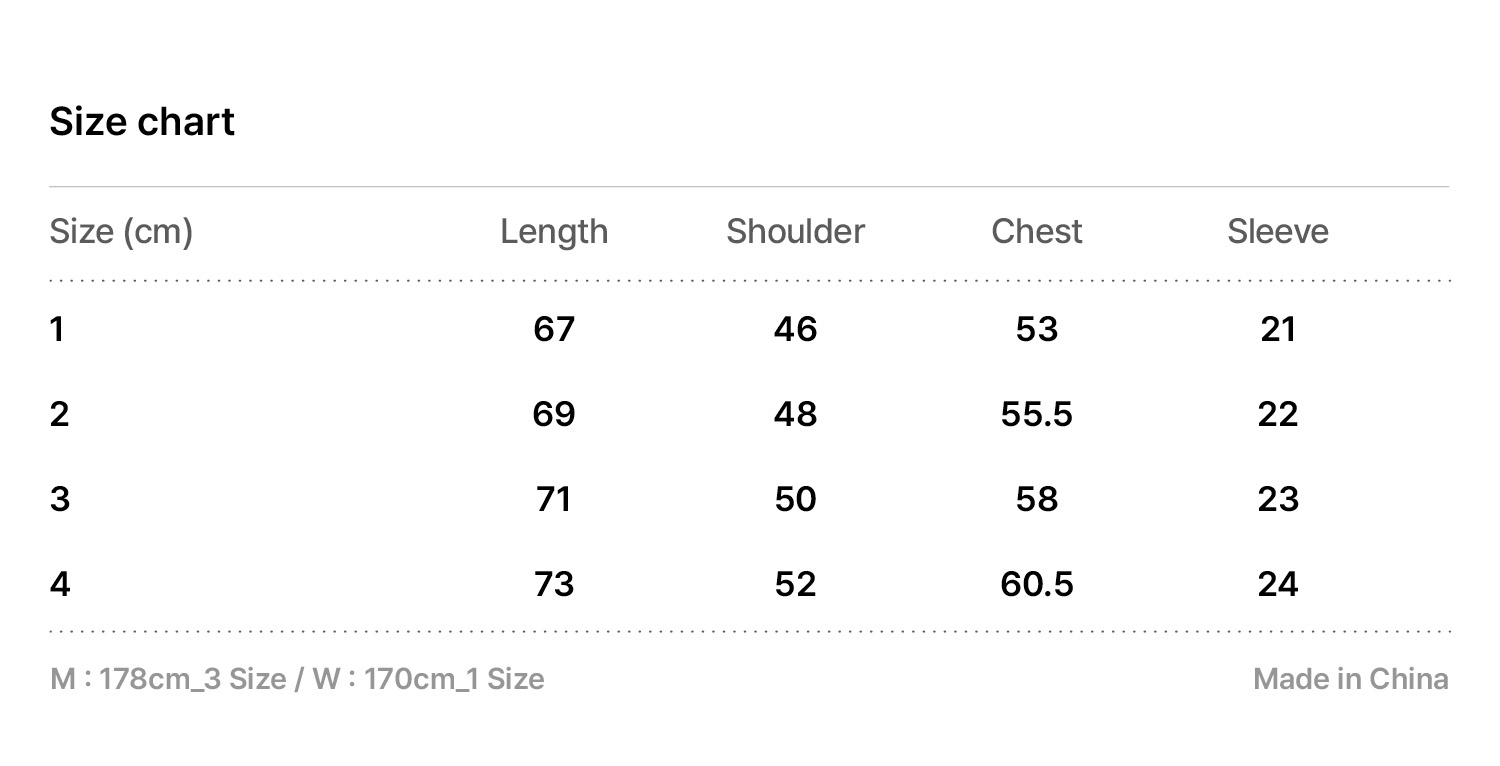Screen dimensions: 1500x766
Task: Click the Chest column header
Action: [x=1036, y=232]
